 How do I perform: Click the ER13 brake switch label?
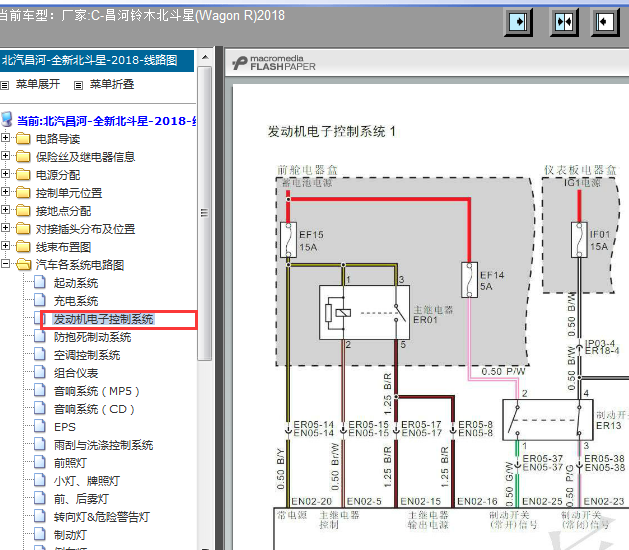pos(608,426)
